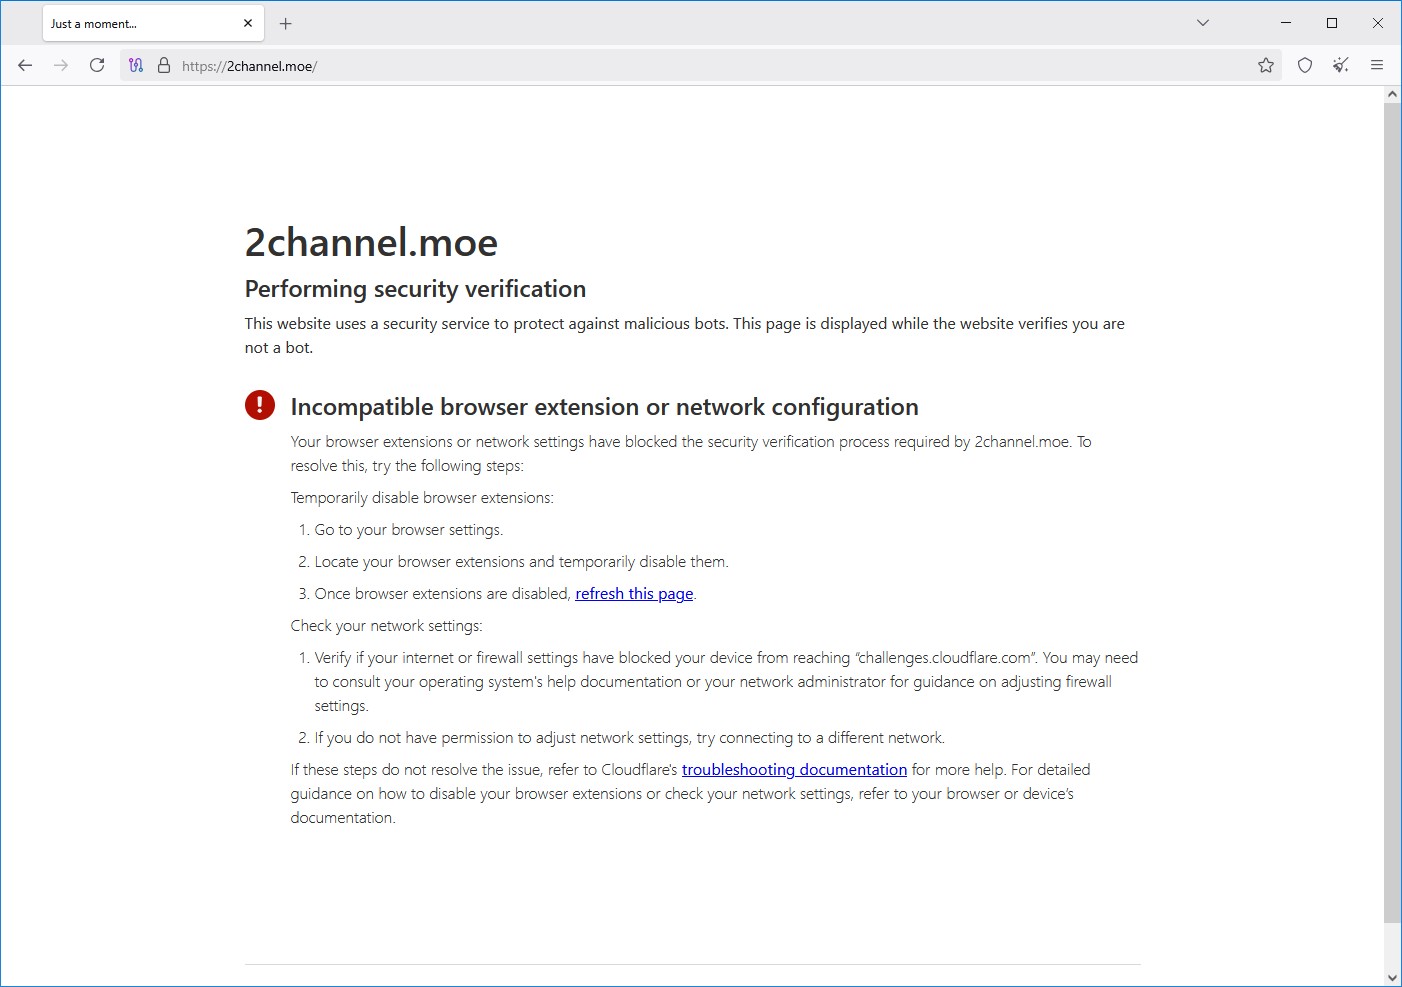Expand the list all tabs dropdown
1402x987 pixels.
(1203, 23)
